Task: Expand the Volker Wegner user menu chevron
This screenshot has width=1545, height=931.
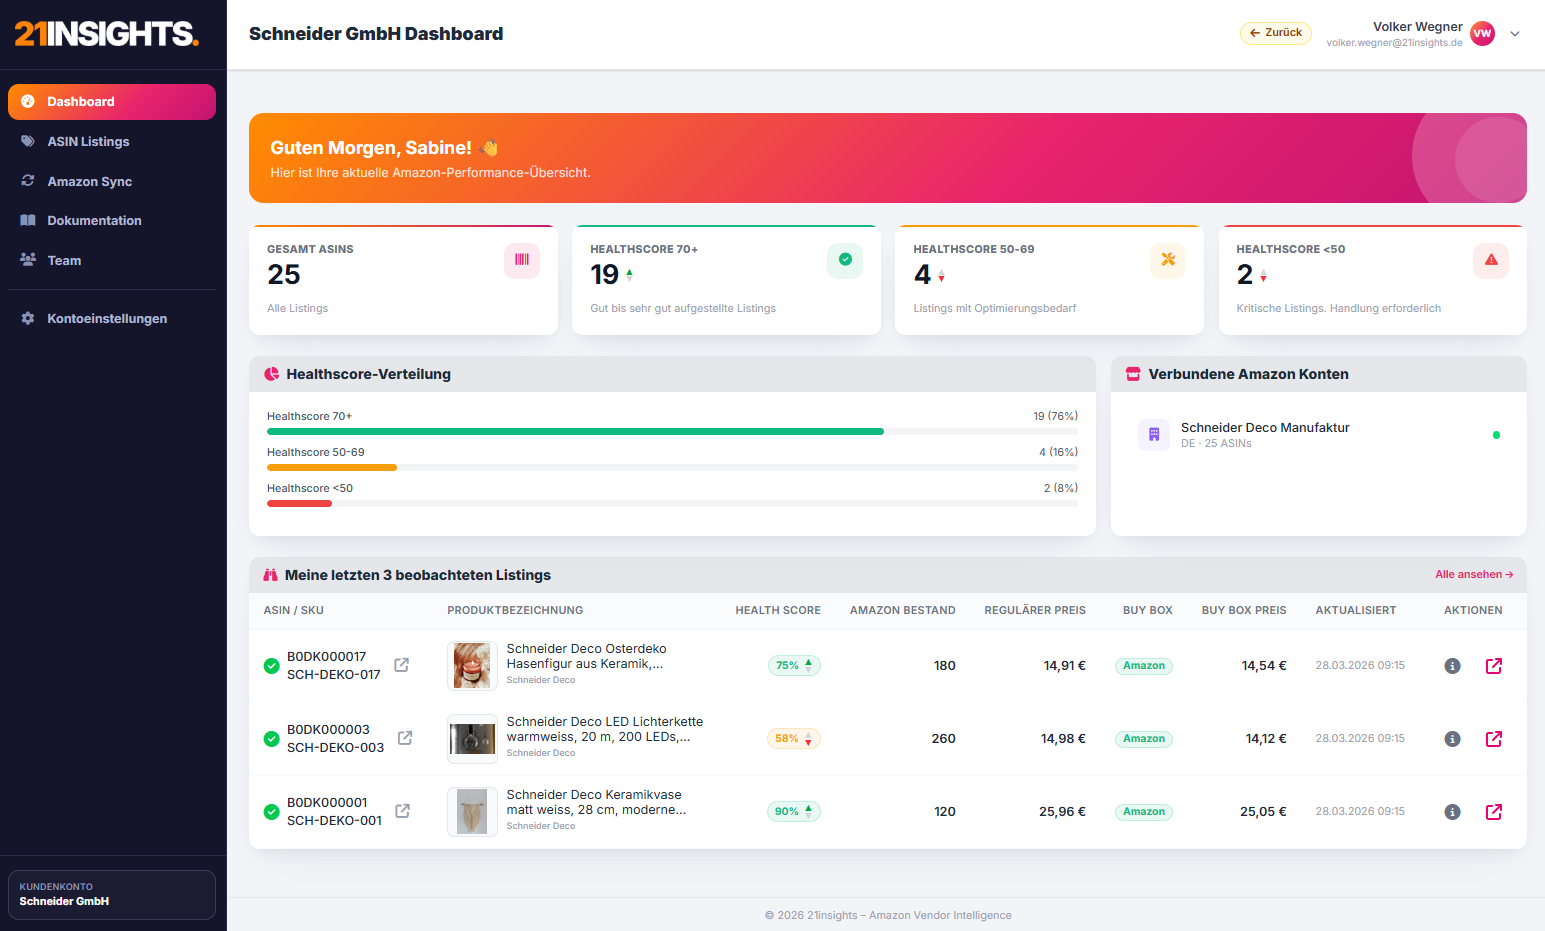Action: 1515,34
